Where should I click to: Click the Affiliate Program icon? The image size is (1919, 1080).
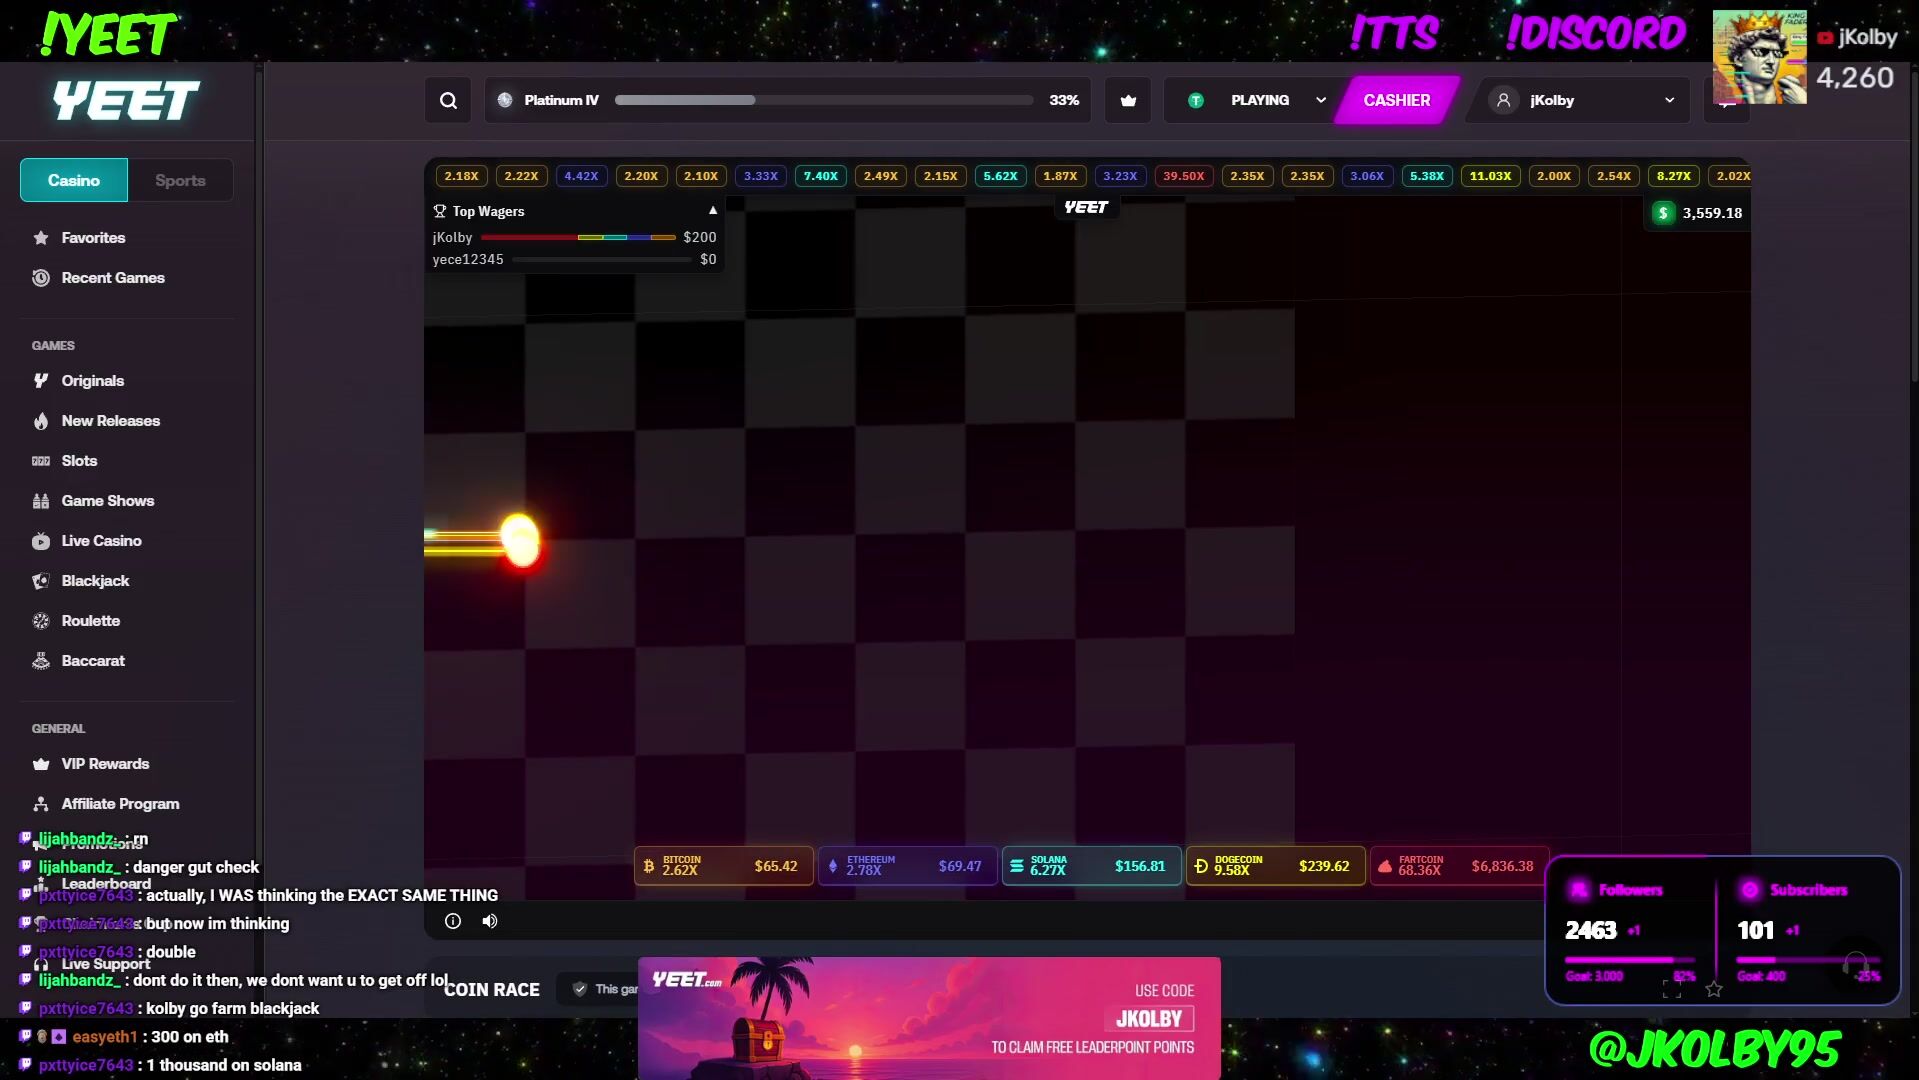coord(41,804)
